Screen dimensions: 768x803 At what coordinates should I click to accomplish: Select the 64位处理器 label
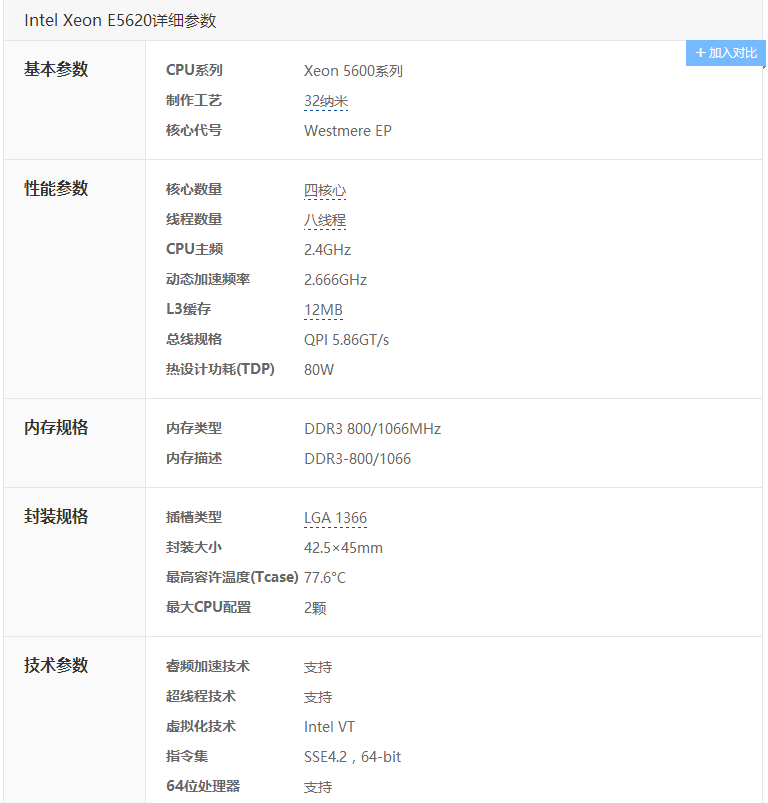pyautogui.click(x=203, y=786)
